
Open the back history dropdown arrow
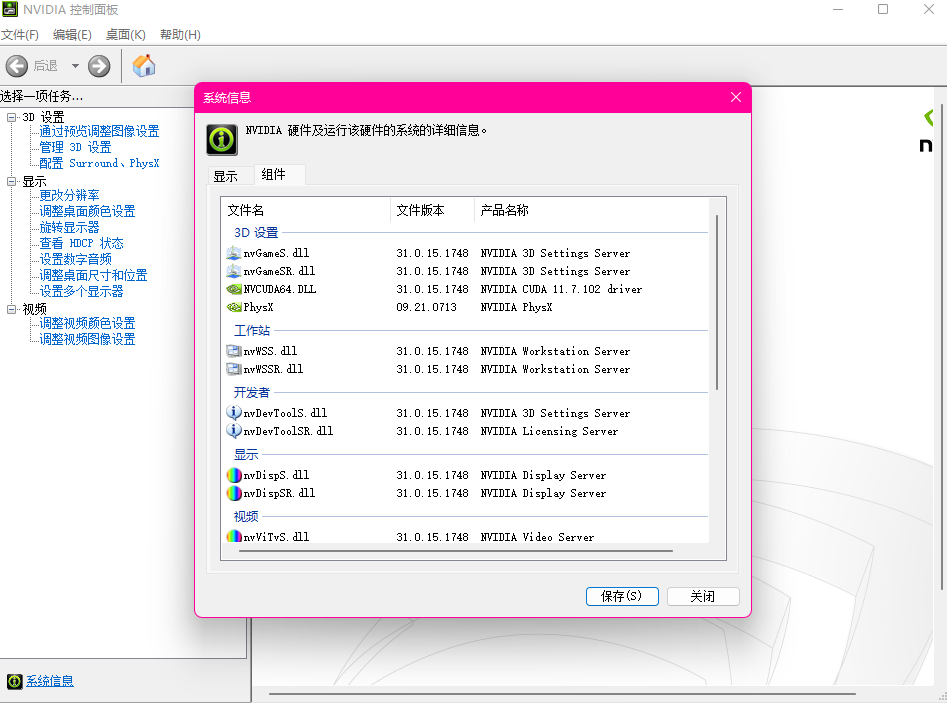pos(75,66)
